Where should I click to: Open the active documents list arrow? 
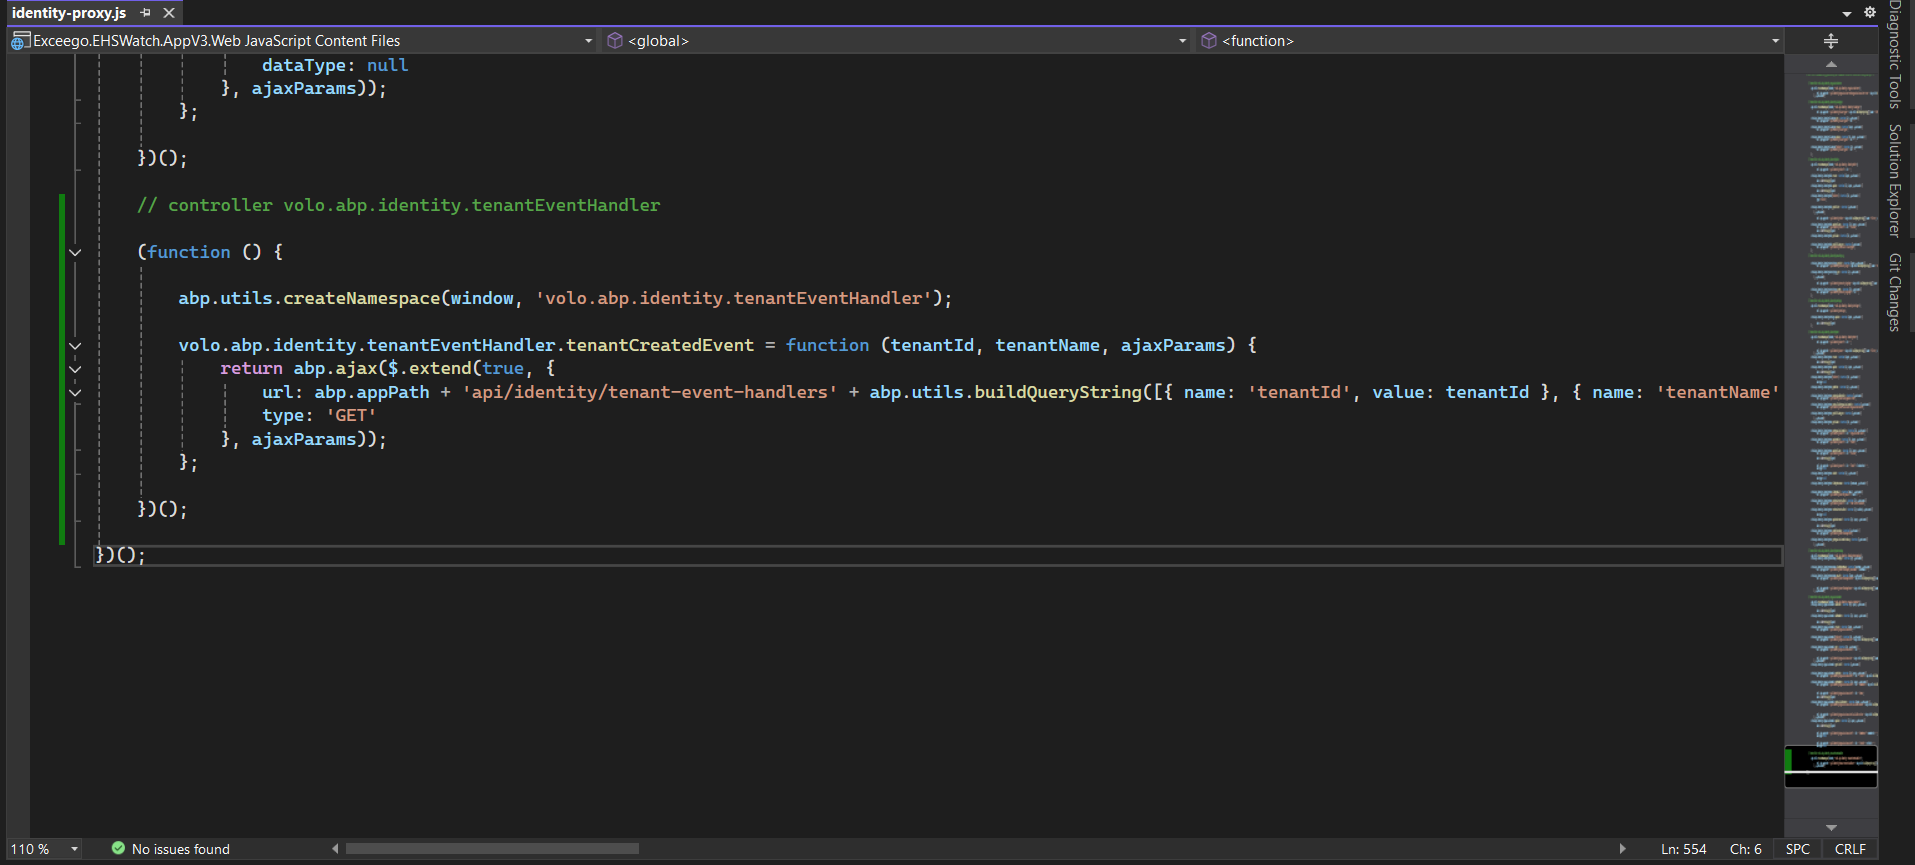tap(1846, 14)
